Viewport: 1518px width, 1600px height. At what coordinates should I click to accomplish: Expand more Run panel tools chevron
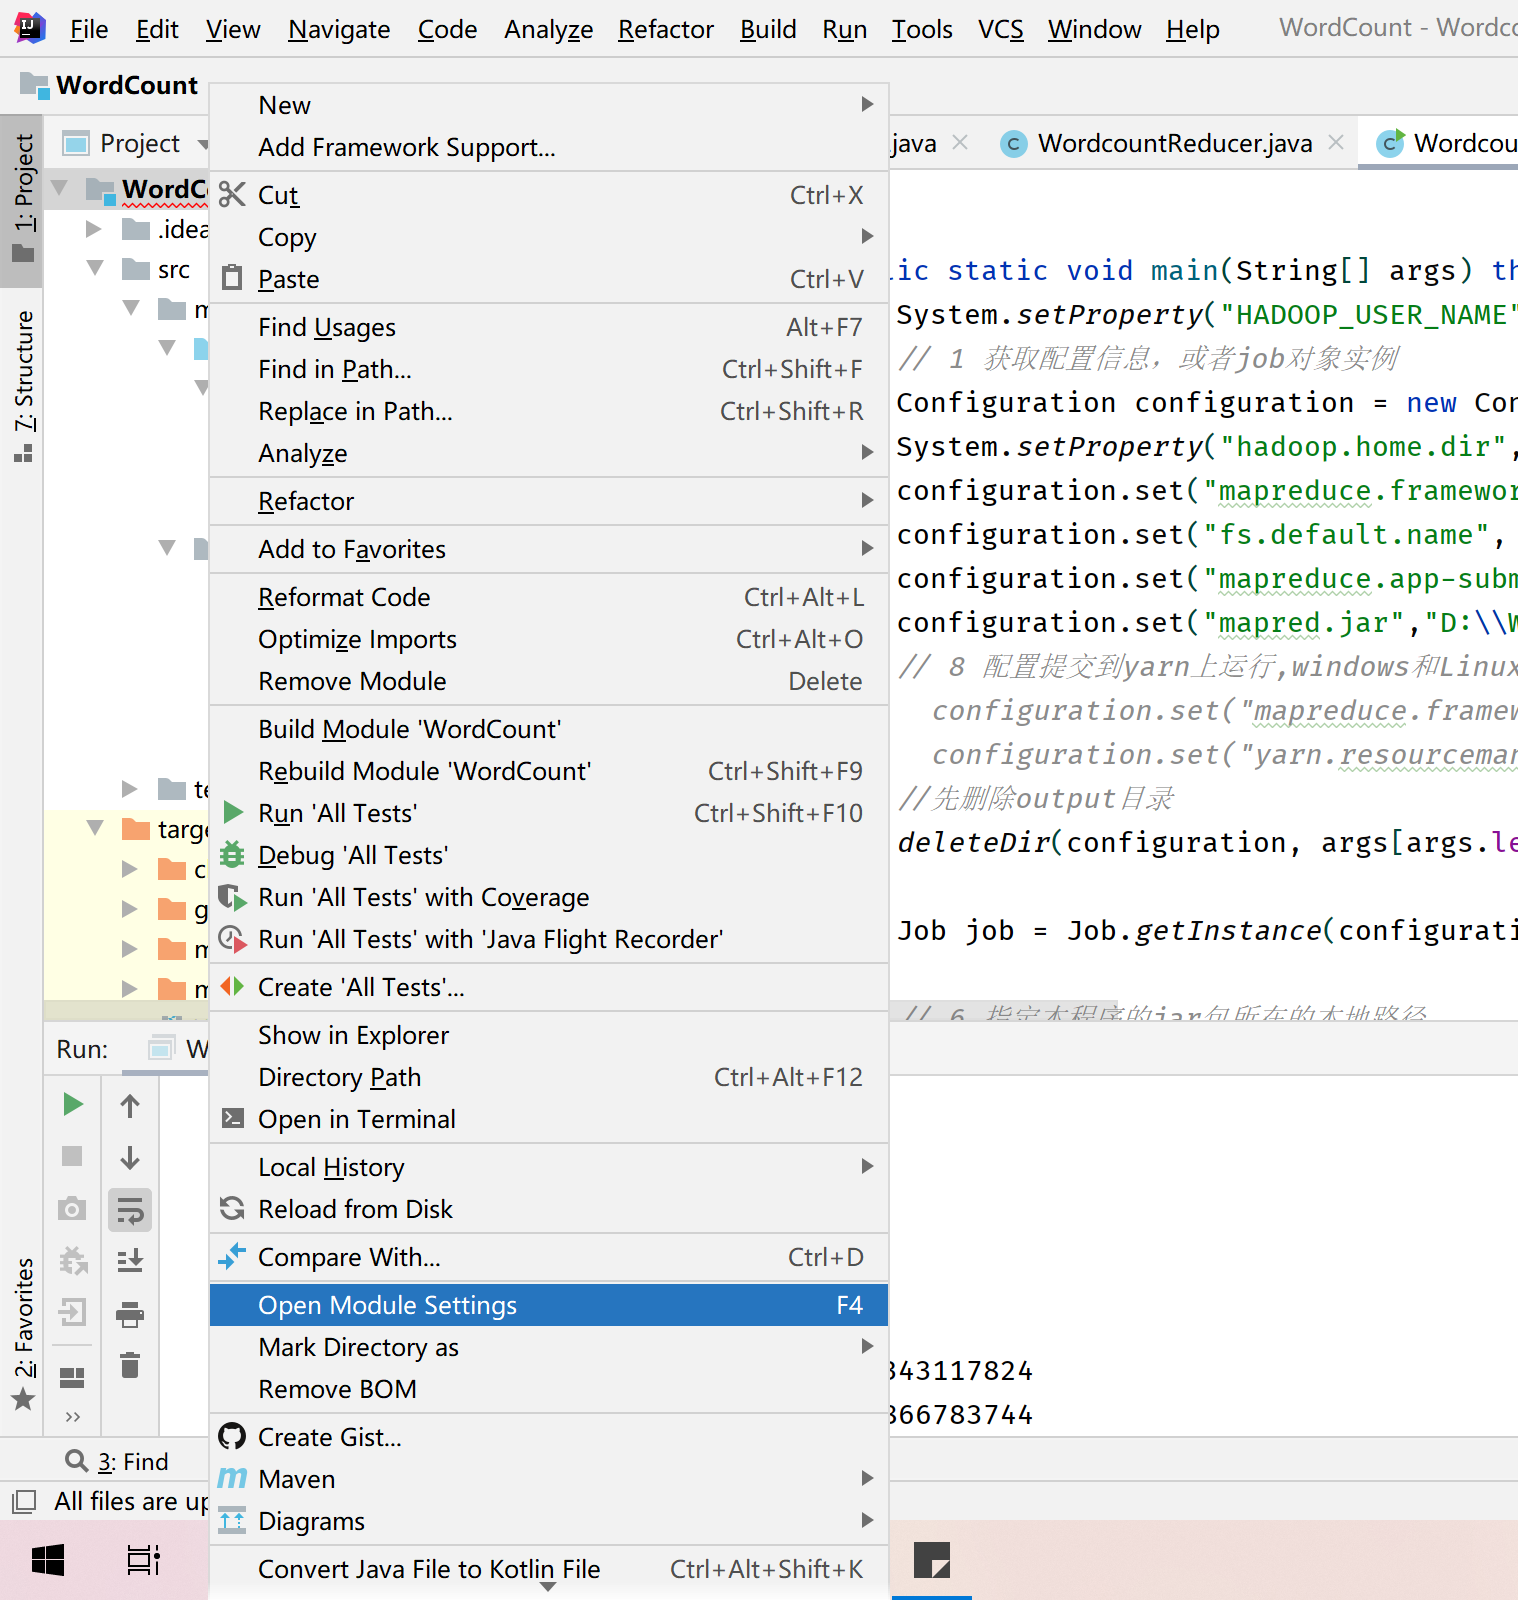(72, 1417)
